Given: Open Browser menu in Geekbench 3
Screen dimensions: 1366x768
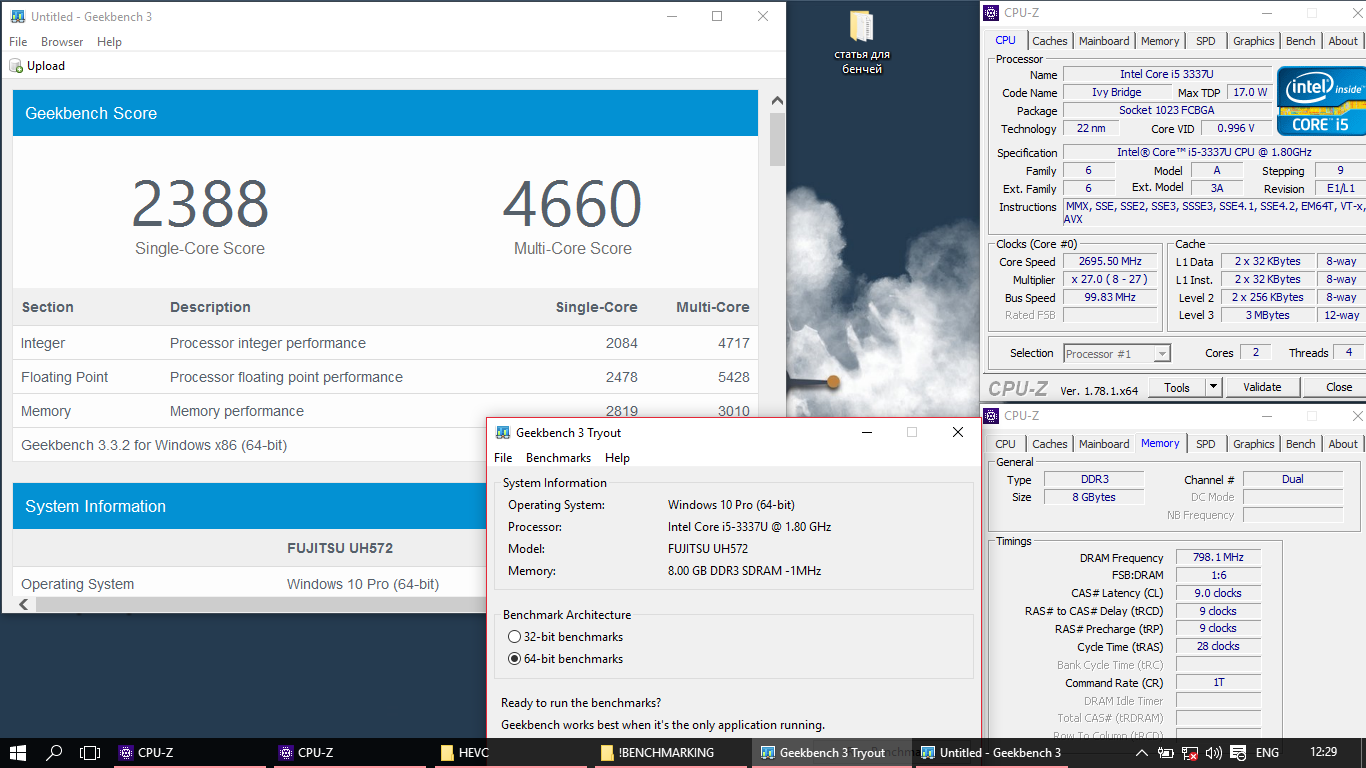Looking at the screenshot, I should tap(62, 42).
